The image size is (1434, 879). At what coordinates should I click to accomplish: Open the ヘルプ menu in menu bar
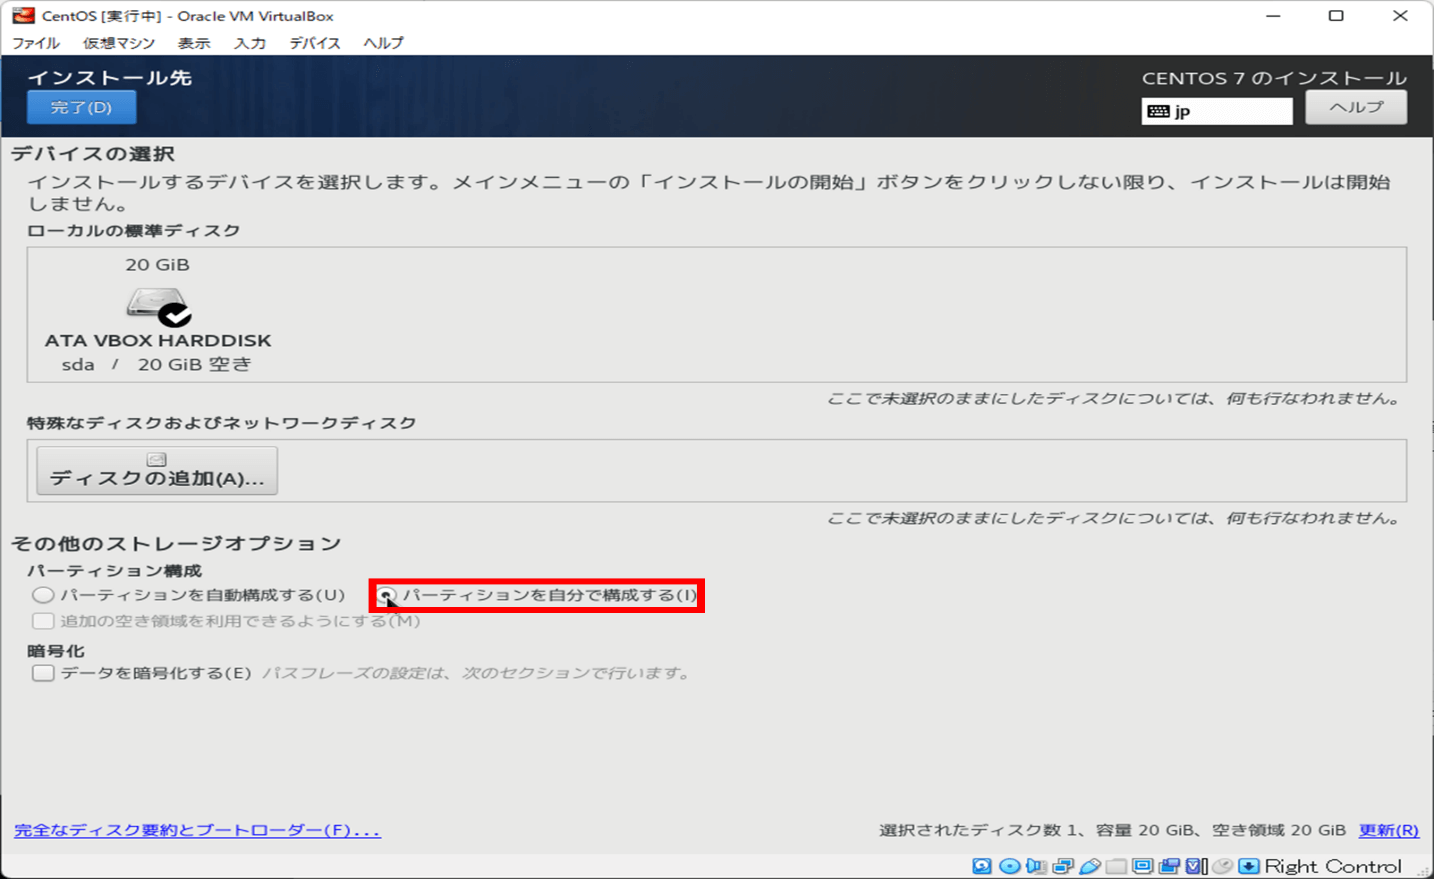(x=384, y=43)
